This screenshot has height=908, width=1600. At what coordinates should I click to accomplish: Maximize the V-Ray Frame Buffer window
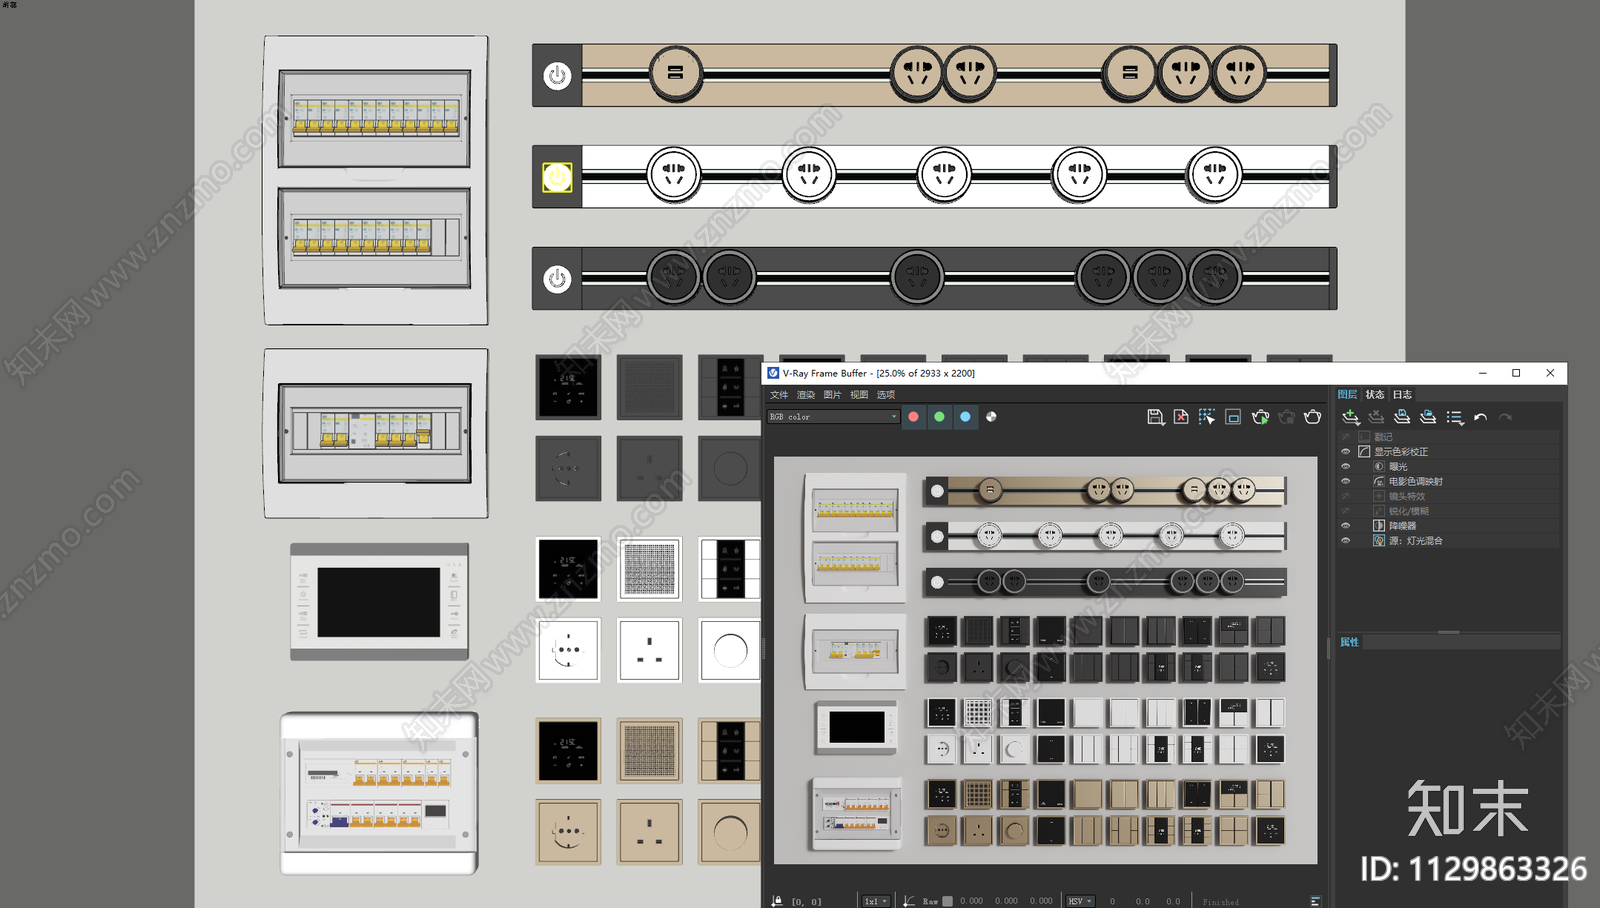[x=1516, y=373]
